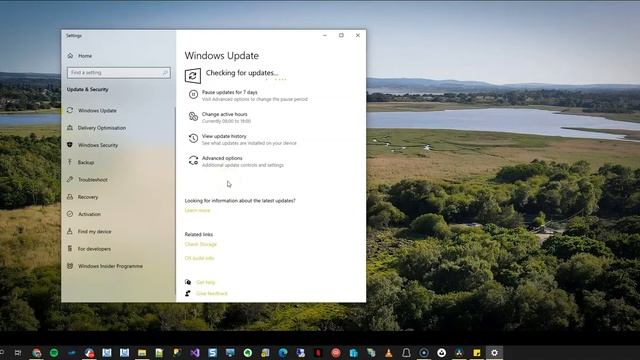640x360 pixels.
Task: Click the pause icon for Pause updates
Action: (x=193, y=95)
